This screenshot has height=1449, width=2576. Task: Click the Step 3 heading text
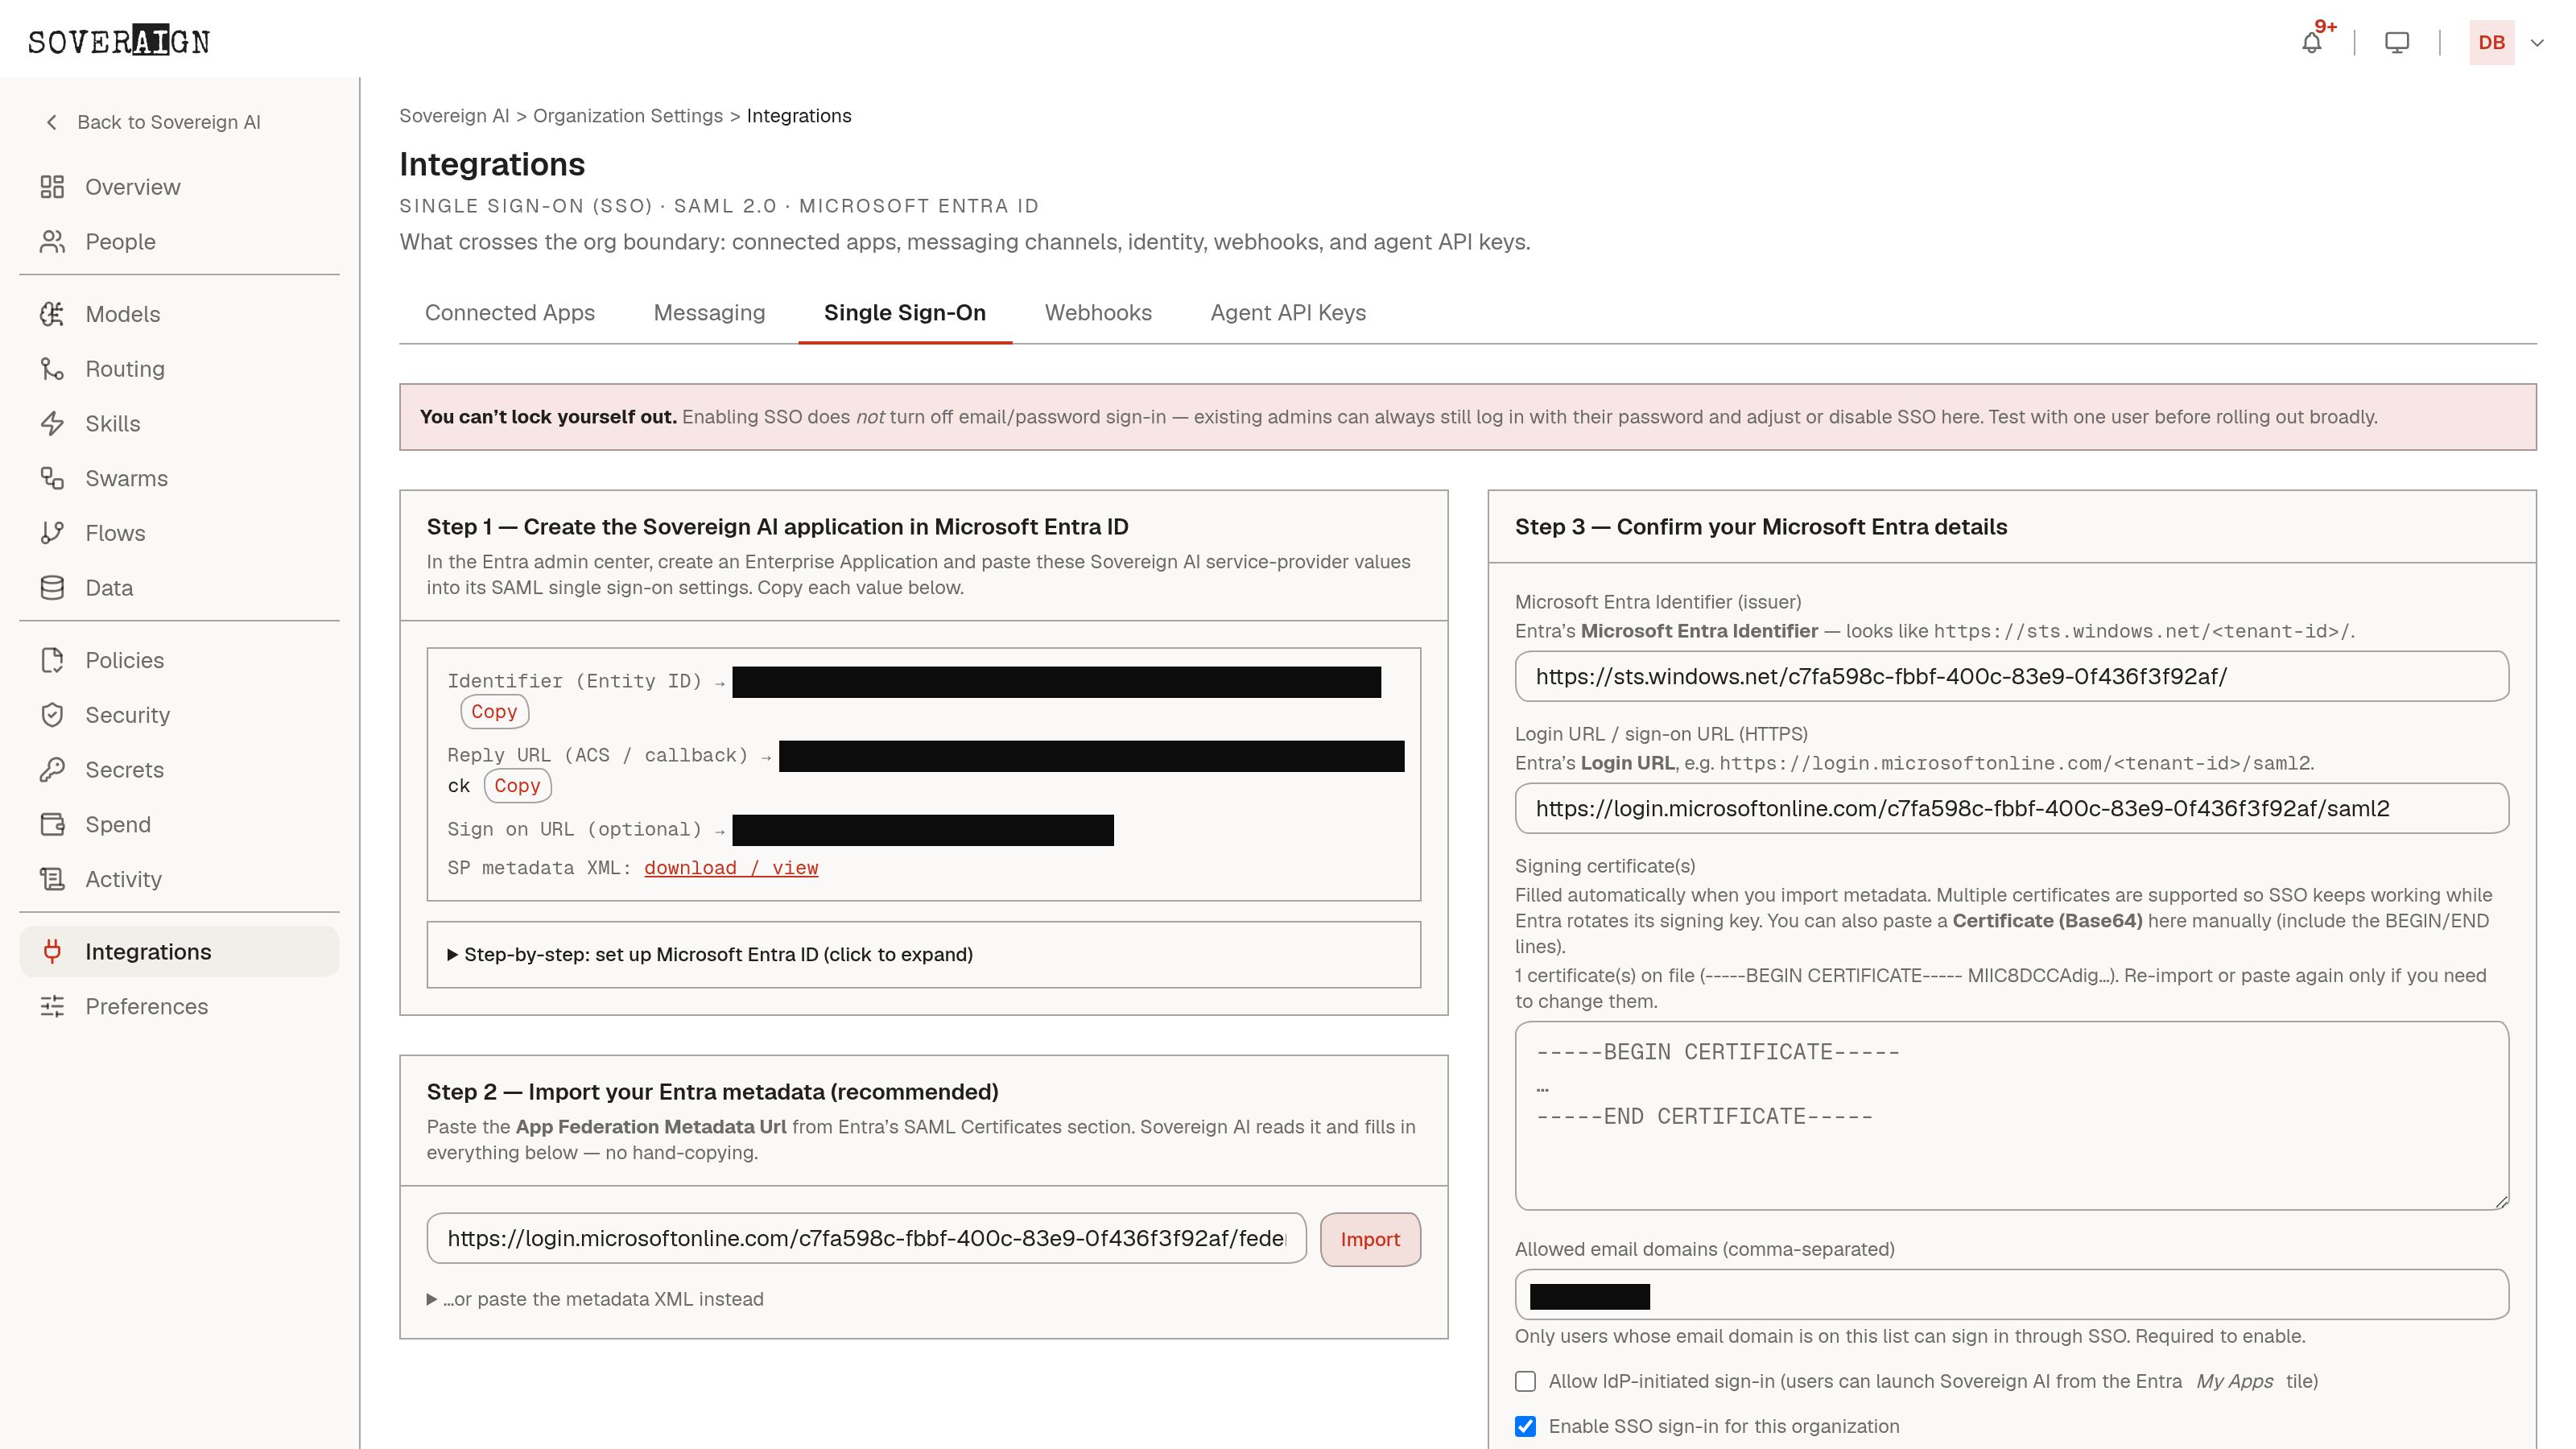pos(1760,527)
